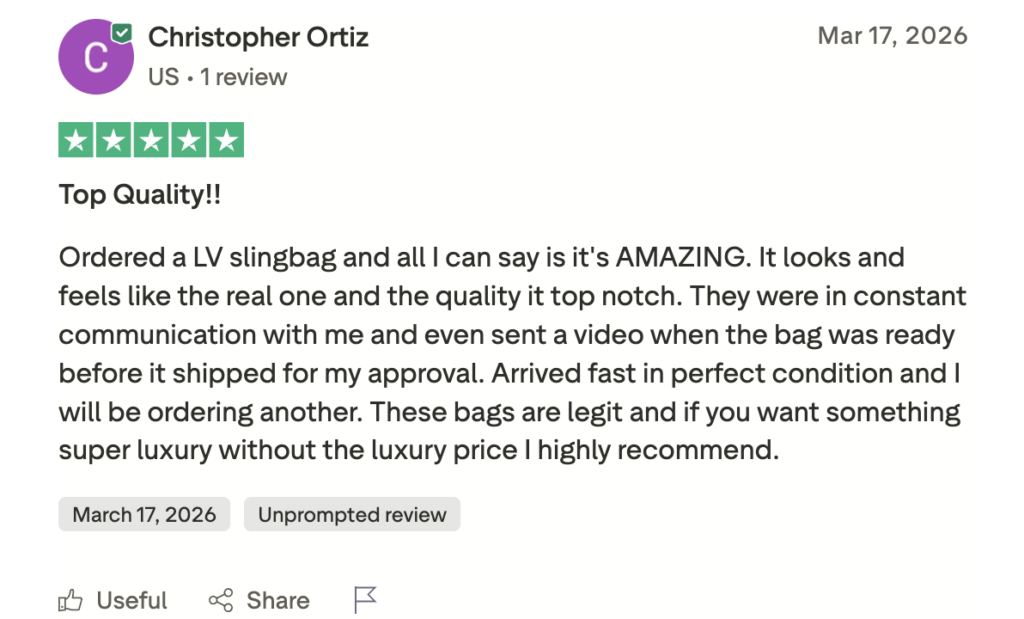The image size is (1024, 619).
Task: Click the third green rating star
Action: (151, 141)
